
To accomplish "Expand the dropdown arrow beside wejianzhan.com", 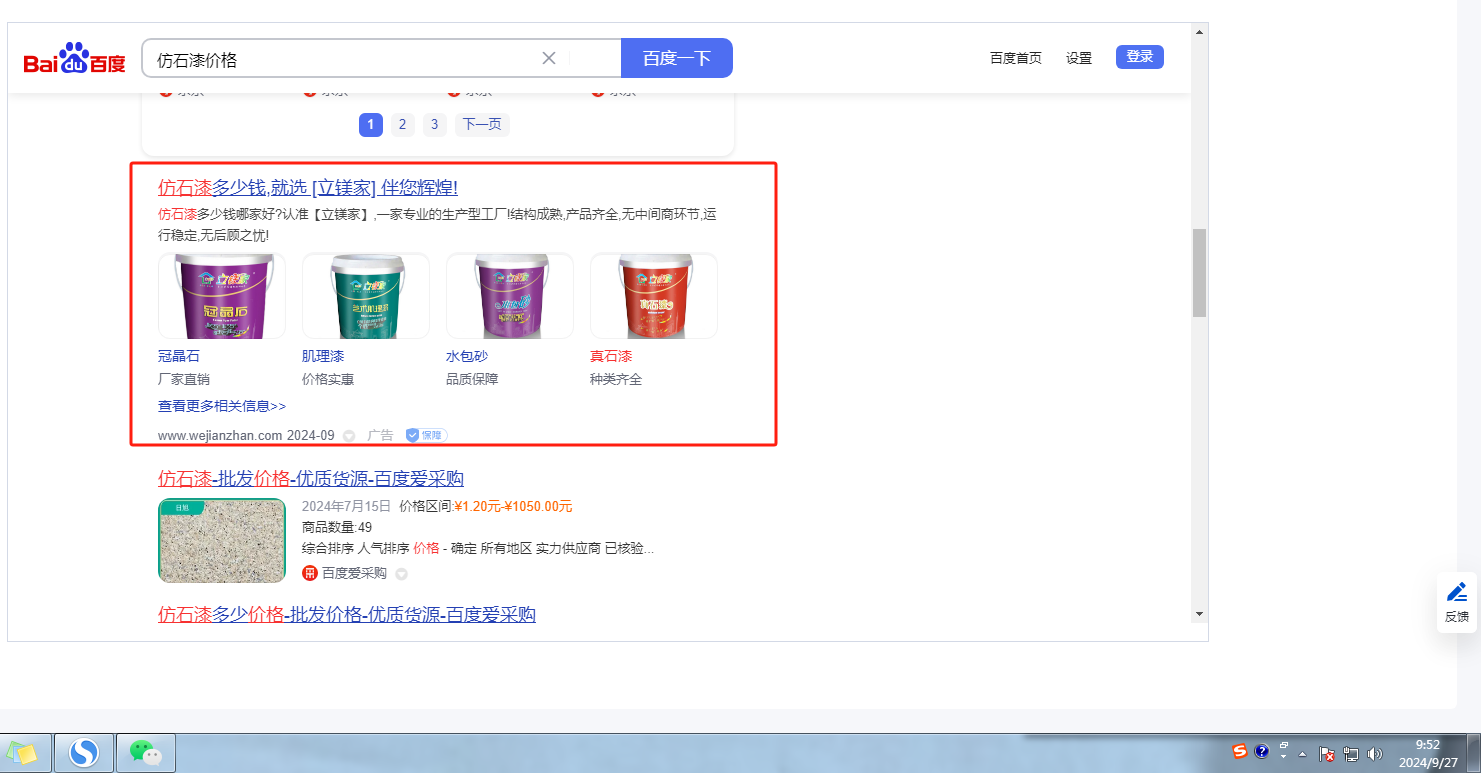I will tap(349, 436).
